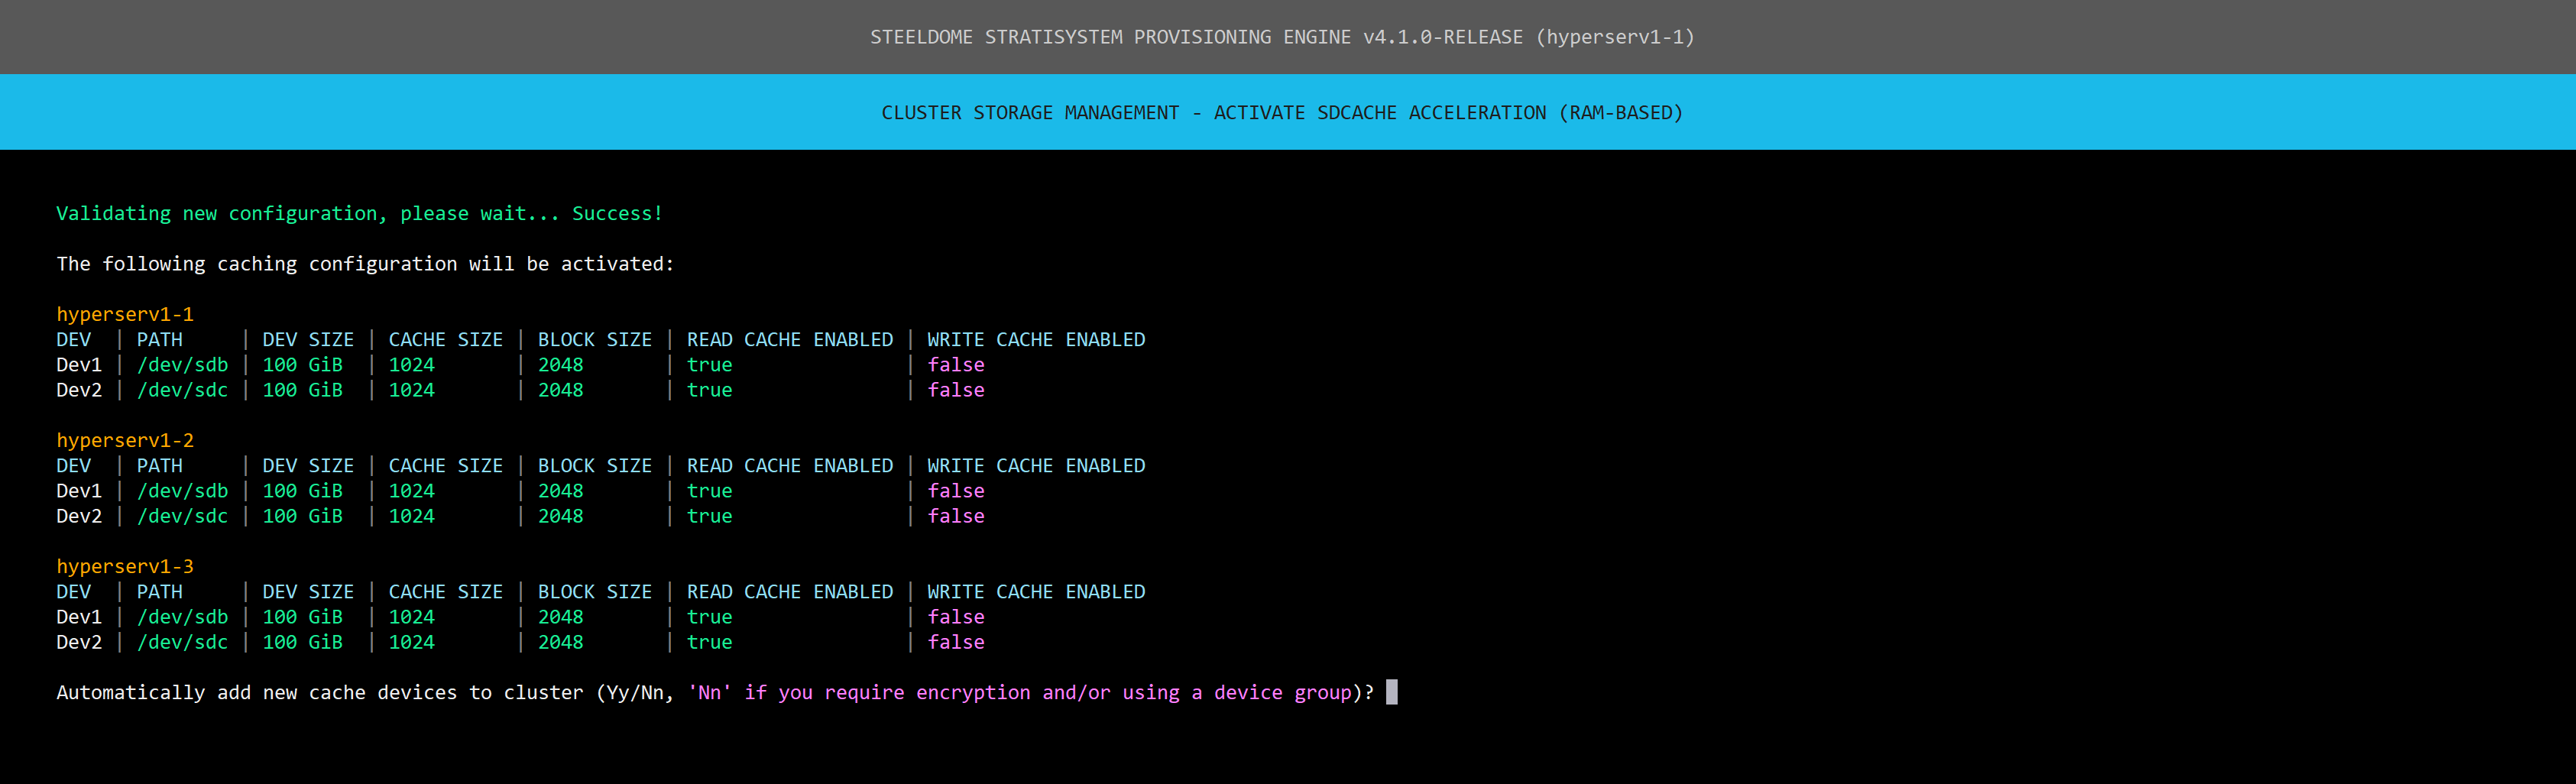
Task: Click Dev2 block size 2048 under hyperserv1-3
Action: coord(560,642)
